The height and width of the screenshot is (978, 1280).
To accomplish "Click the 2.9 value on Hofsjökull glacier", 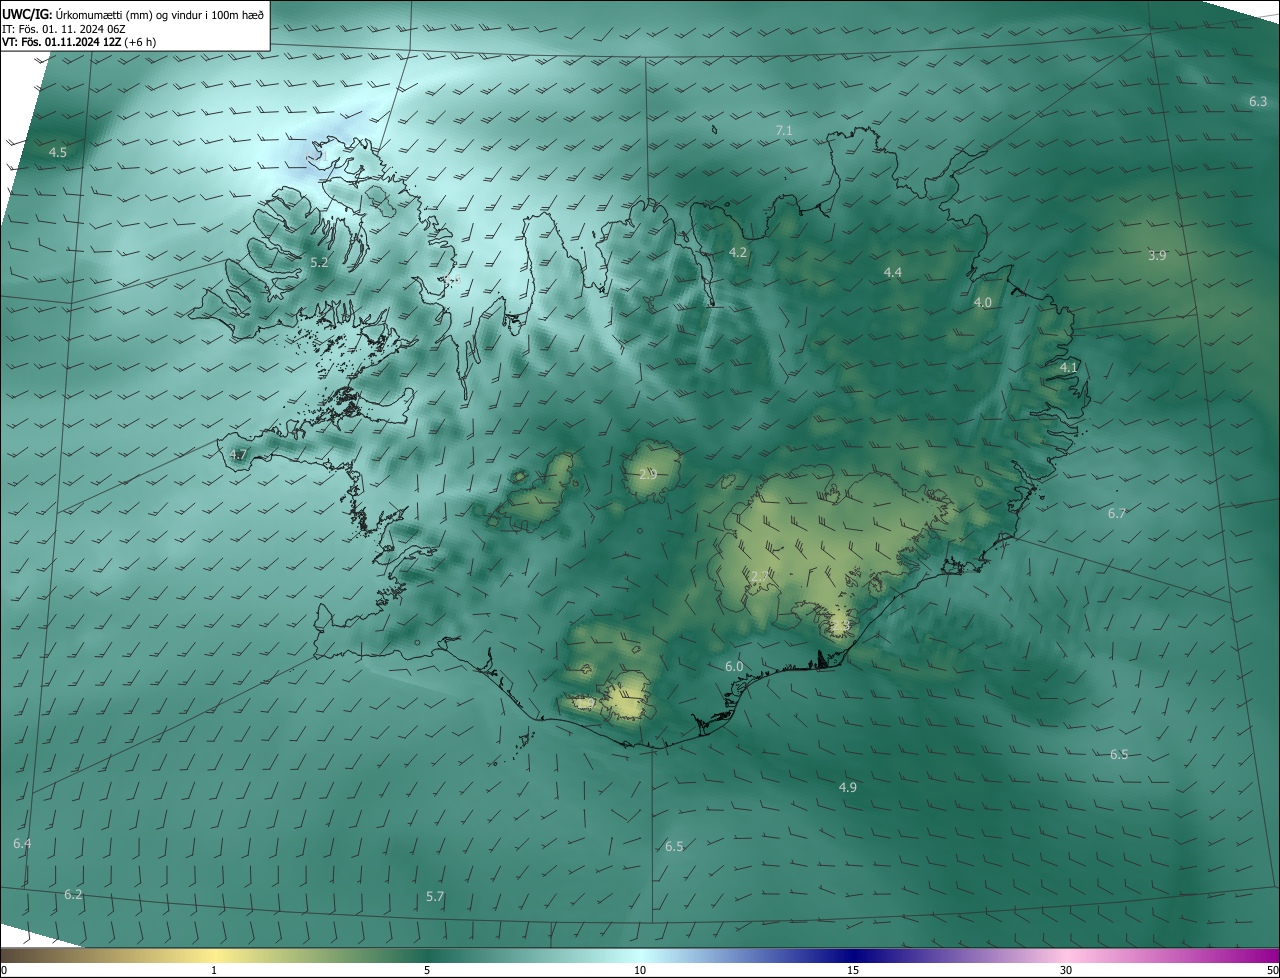I will [x=648, y=473].
